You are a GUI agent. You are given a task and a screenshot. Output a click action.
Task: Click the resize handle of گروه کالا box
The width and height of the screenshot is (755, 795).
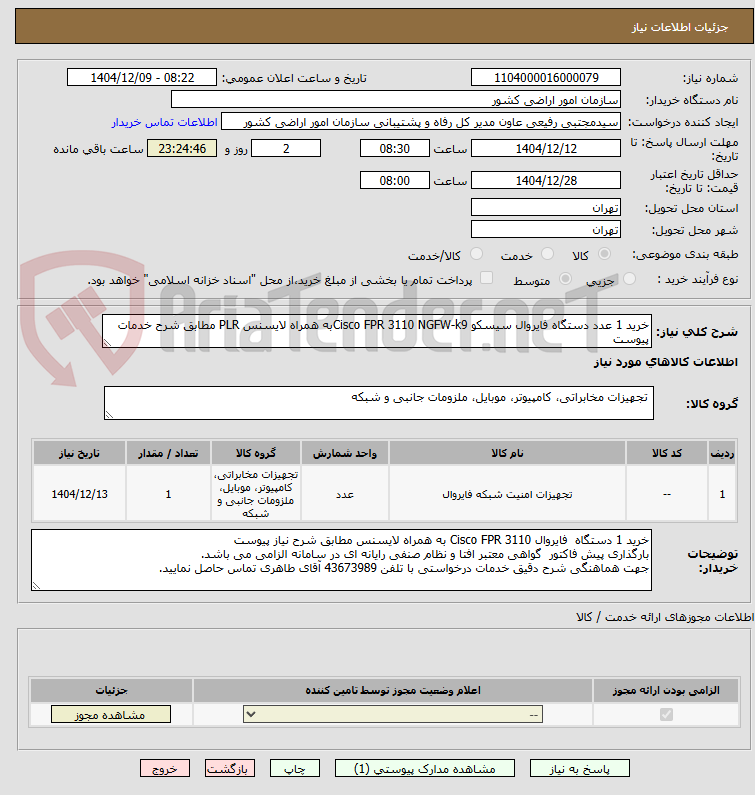pos(110,415)
